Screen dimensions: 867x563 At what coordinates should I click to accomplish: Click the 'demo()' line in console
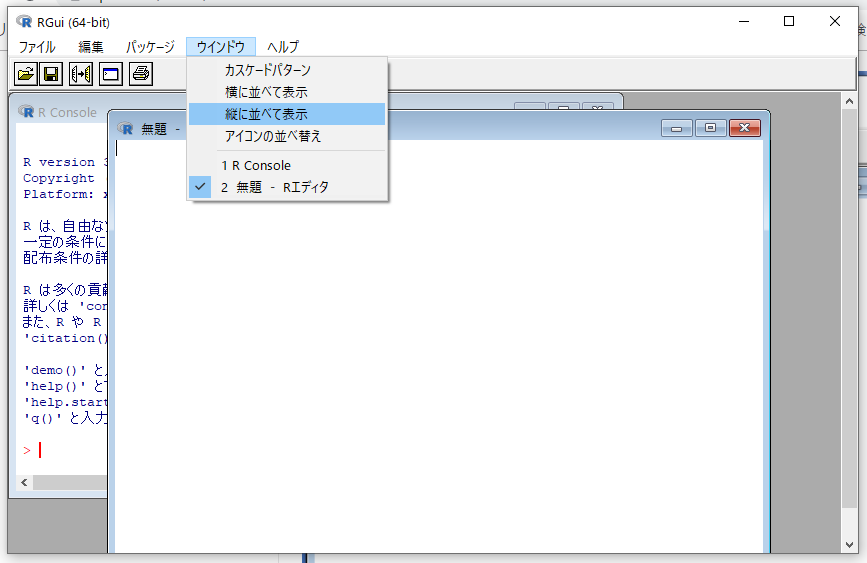(x=65, y=370)
